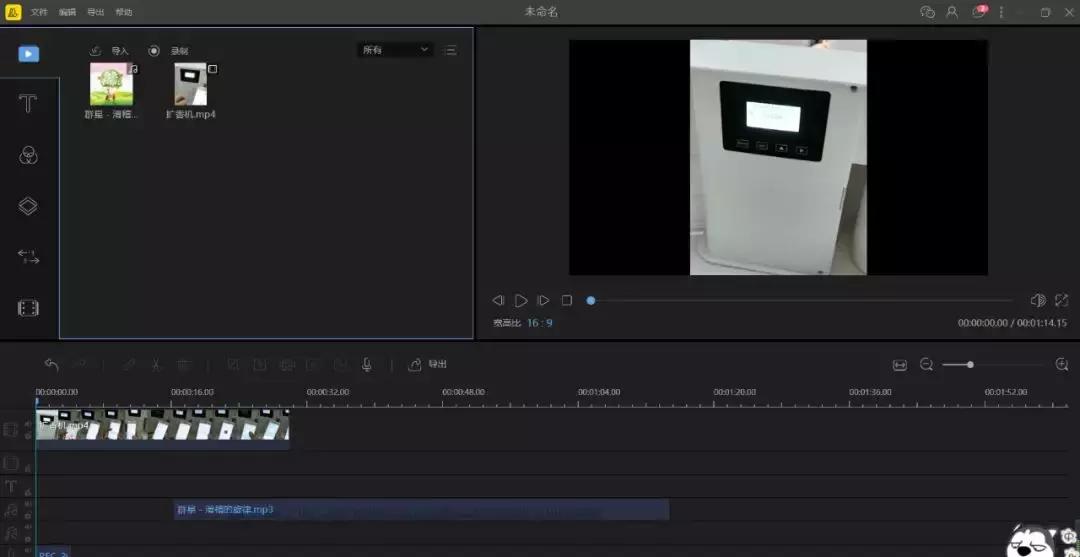This screenshot has width=1080, height=557.
Task: Toggle the list view of media library
Action: 450,50
